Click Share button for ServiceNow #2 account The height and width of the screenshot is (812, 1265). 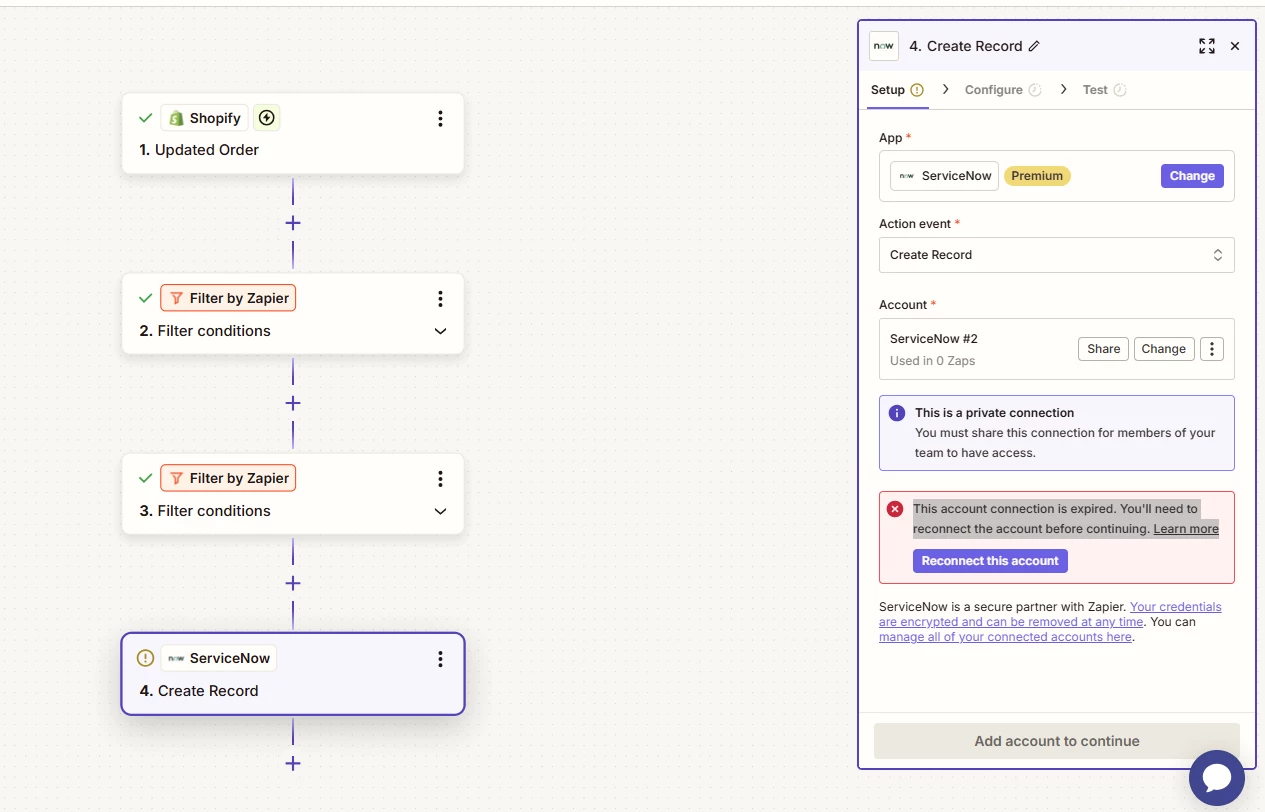pos(1103,349)
